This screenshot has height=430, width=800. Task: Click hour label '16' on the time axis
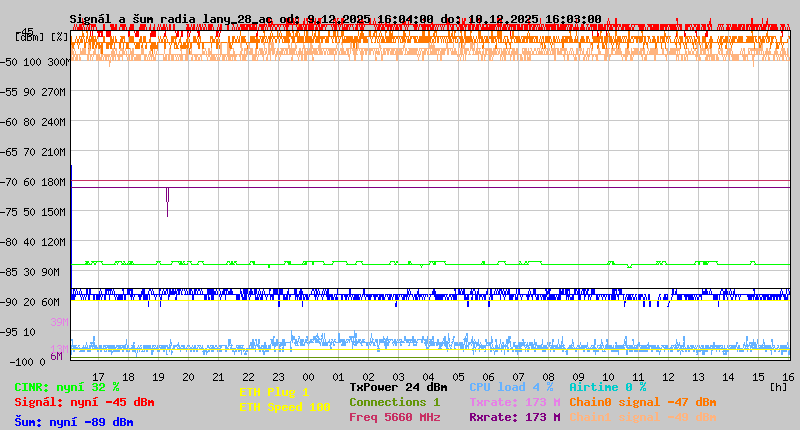click(x=788, y=377)
